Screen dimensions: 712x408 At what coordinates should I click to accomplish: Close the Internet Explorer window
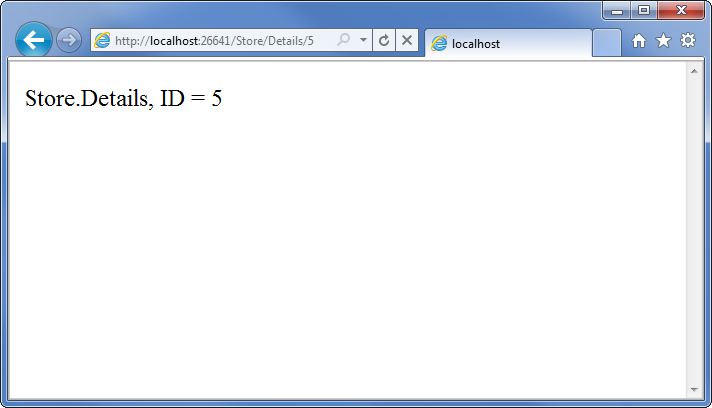click(x=682, y=11)
